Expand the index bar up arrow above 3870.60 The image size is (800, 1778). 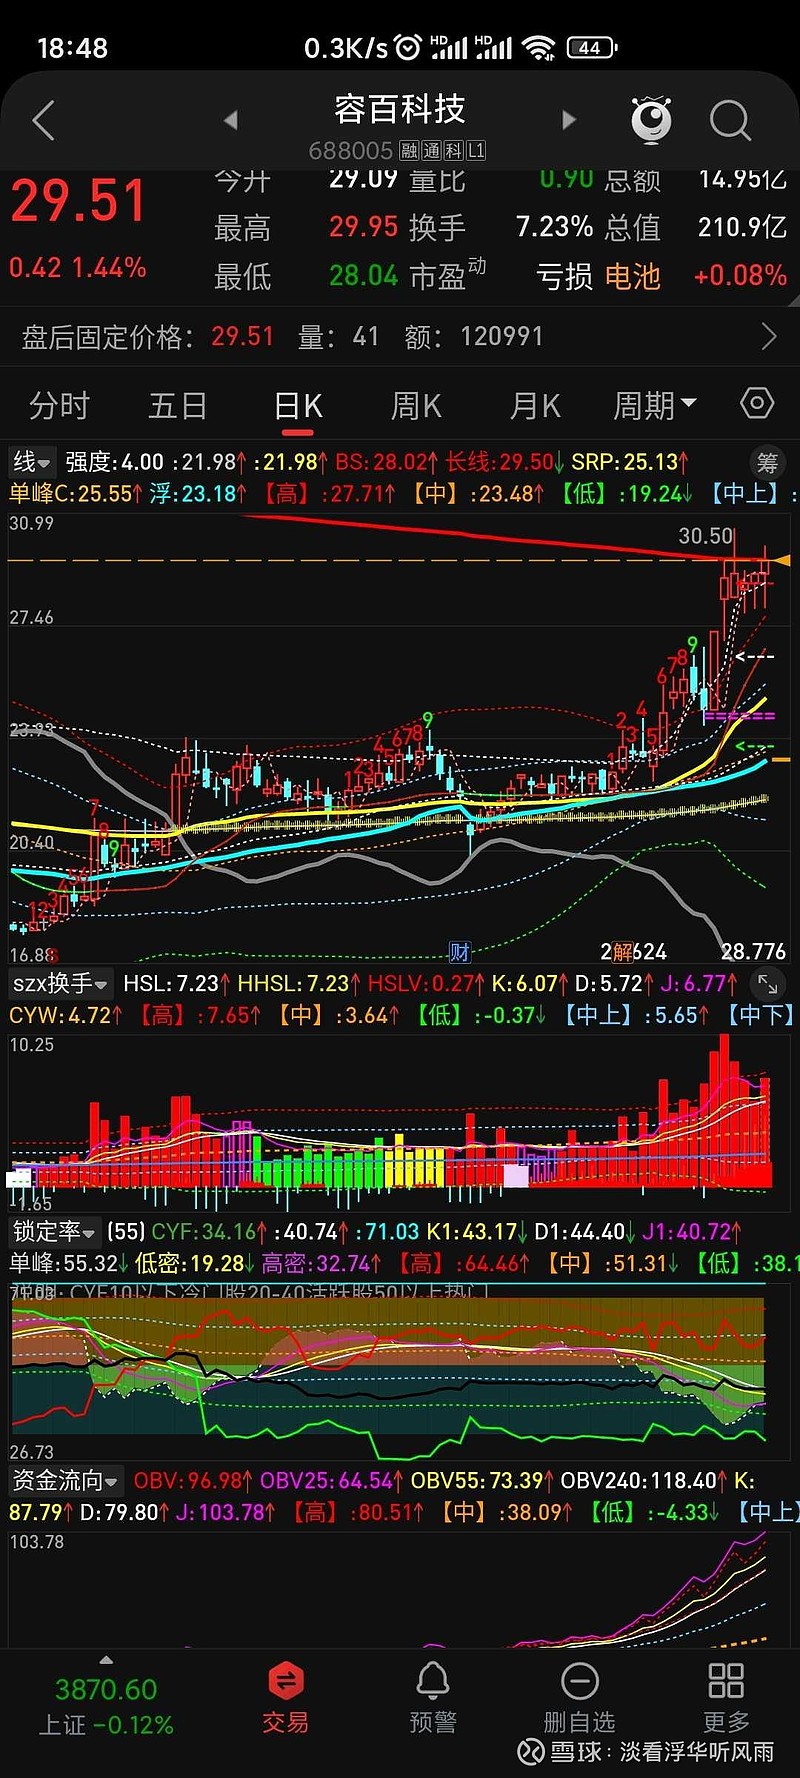(x=106, y=1659)
